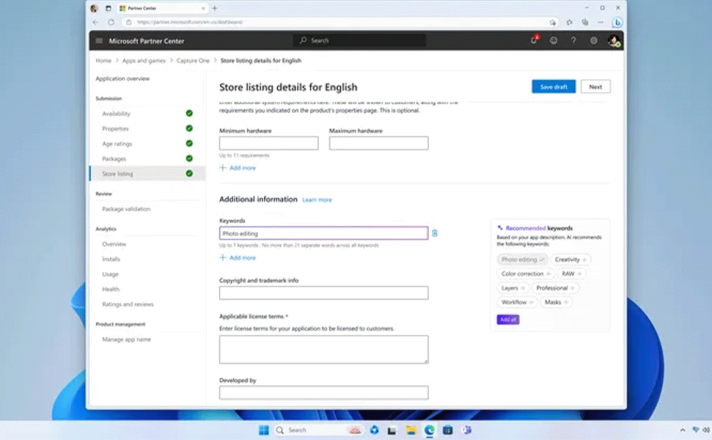Screen dimensions: 712x440
Task: Open the Learn more link
Action: tap(317, 200)
